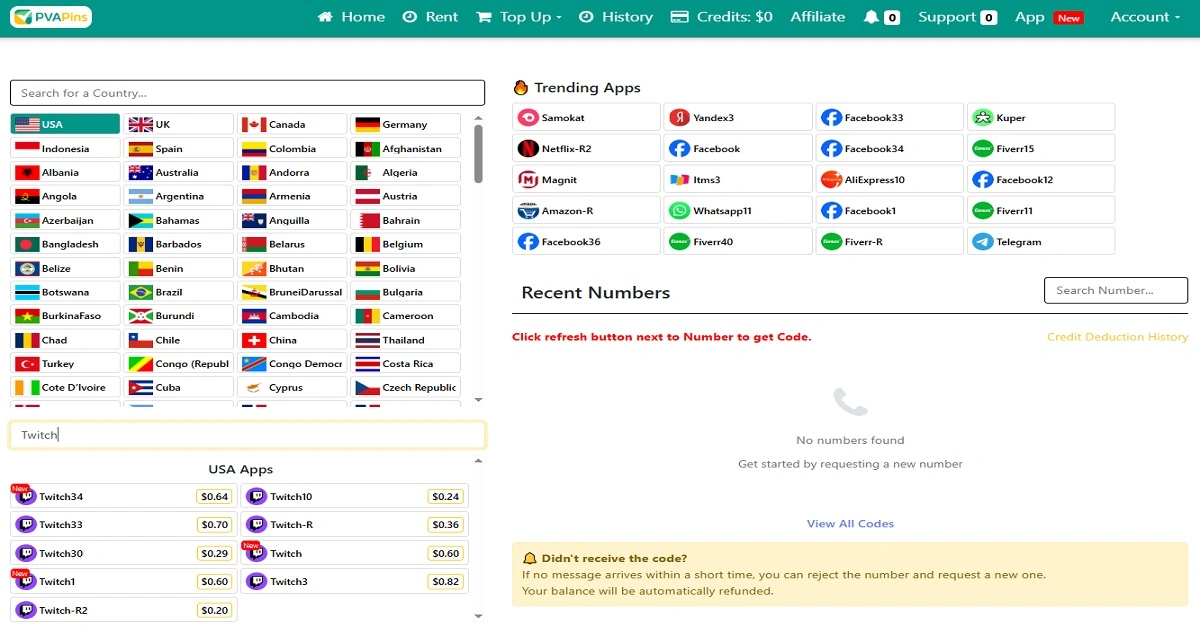The height and width of the screenshot is (630, 1200).
Task: Click the AliExpress10 app icon
Action: pos(831,180)
